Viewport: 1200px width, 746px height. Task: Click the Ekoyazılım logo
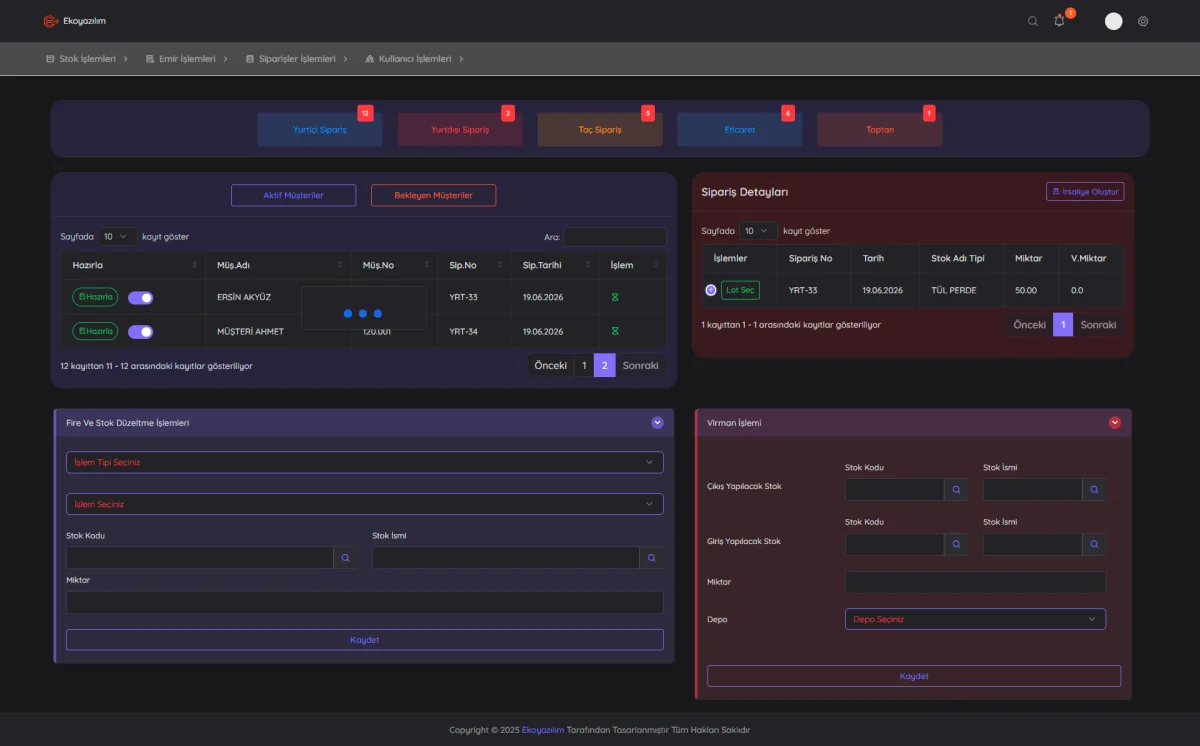point(75,21)
